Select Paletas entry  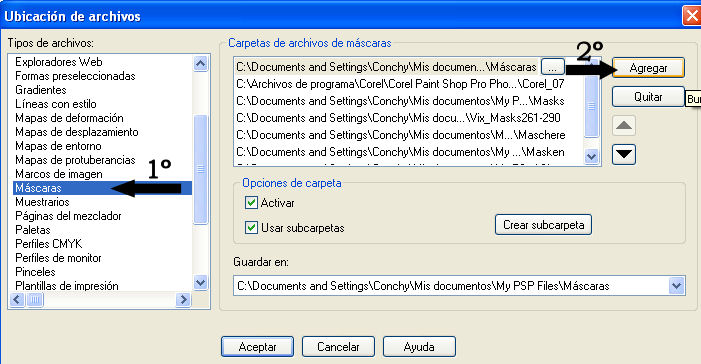tap(33, 230)
